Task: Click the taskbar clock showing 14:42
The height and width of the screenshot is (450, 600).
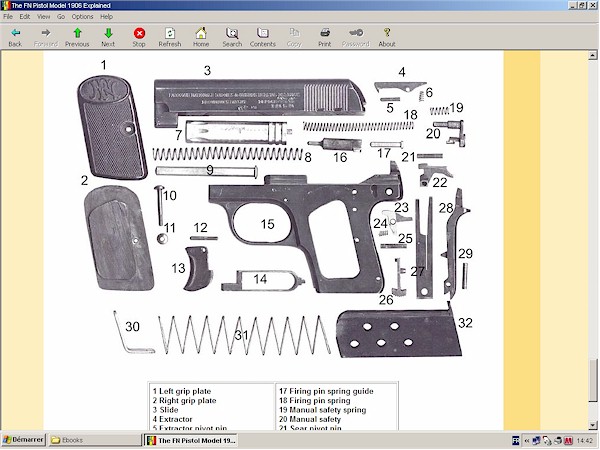Action: pyautogui.click(x=585, y=441)
